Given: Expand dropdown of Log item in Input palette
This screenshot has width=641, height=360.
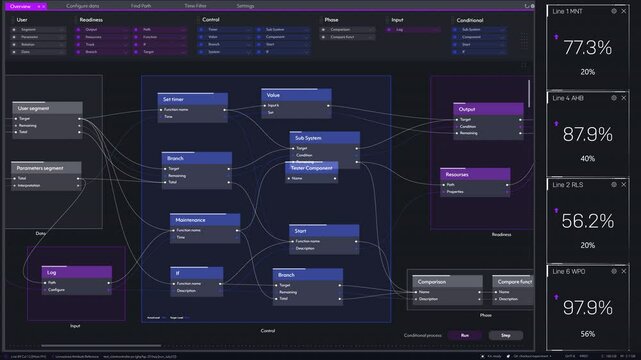Looking at the screenshot, I should [436, 30].
